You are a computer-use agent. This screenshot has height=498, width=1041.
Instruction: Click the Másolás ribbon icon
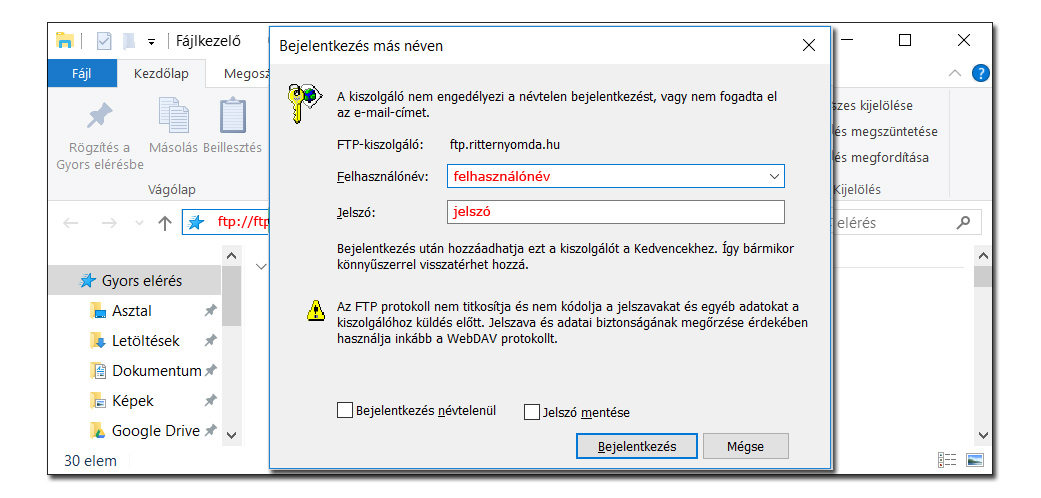point(173,116)
